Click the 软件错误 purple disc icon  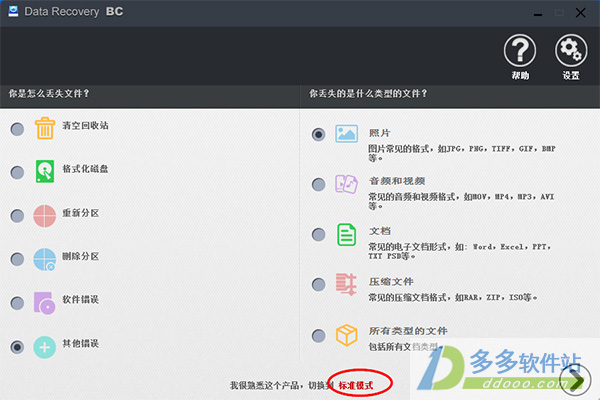click(x=44, y=303)
